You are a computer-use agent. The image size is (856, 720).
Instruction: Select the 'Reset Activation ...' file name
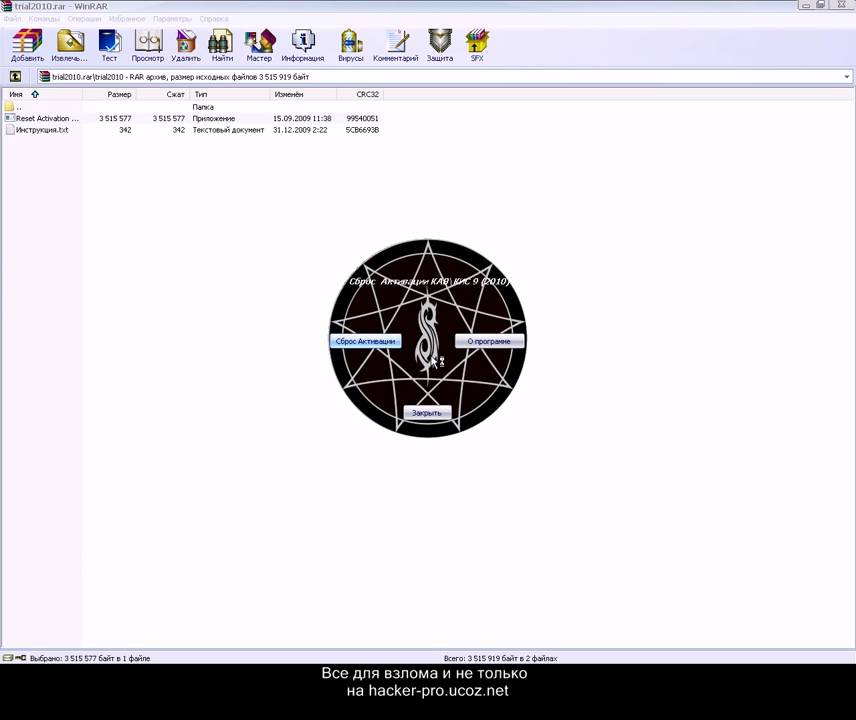coord(47,118)
